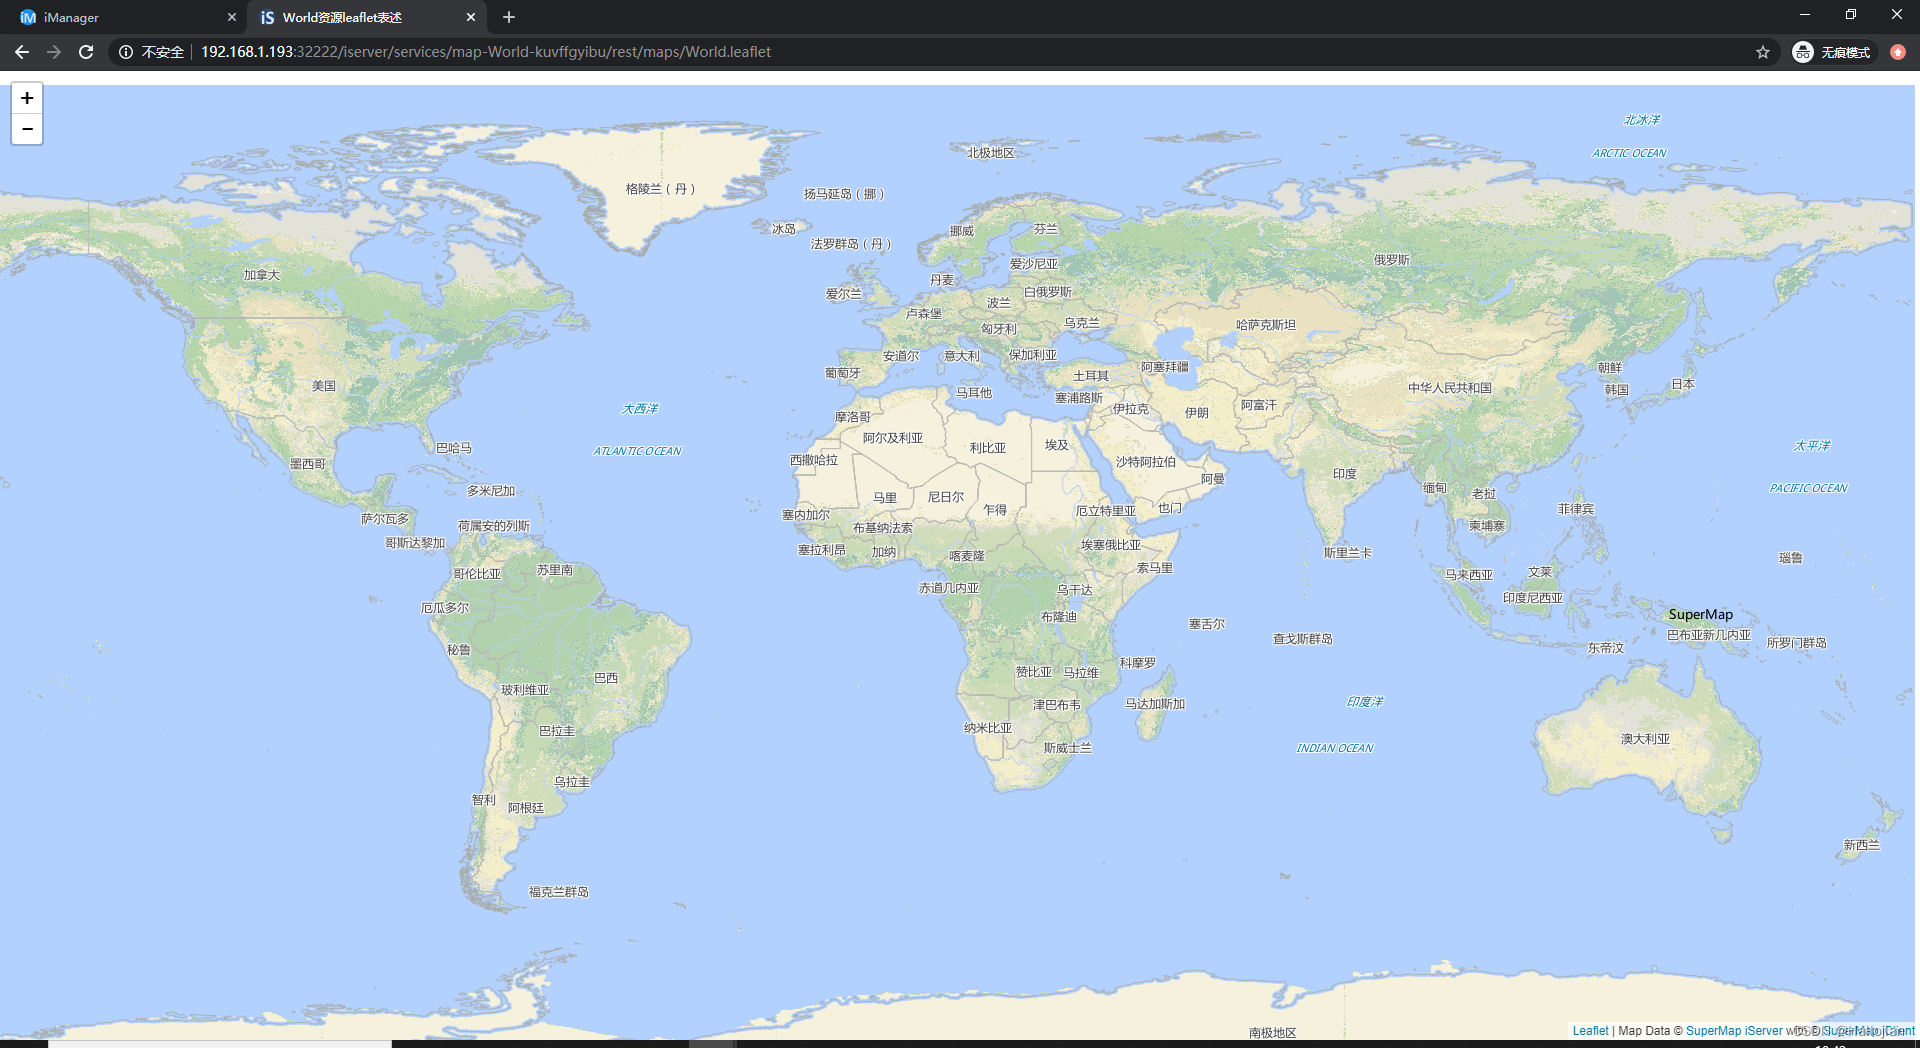This screenshot has width=1920, height=1048.
Task: Click the 澳大利亚 country label
Action: coord(1645,739)
